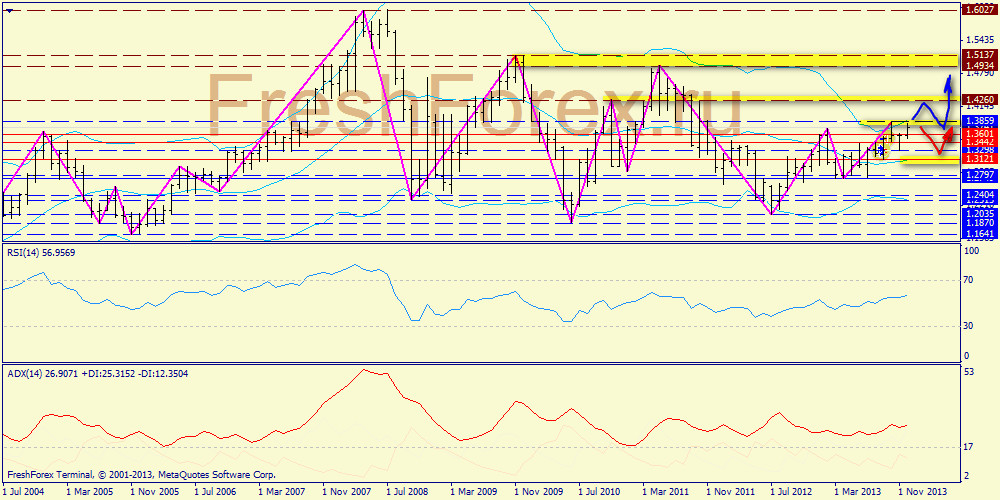Select the 1.1641 price level label

pos(977,233)
